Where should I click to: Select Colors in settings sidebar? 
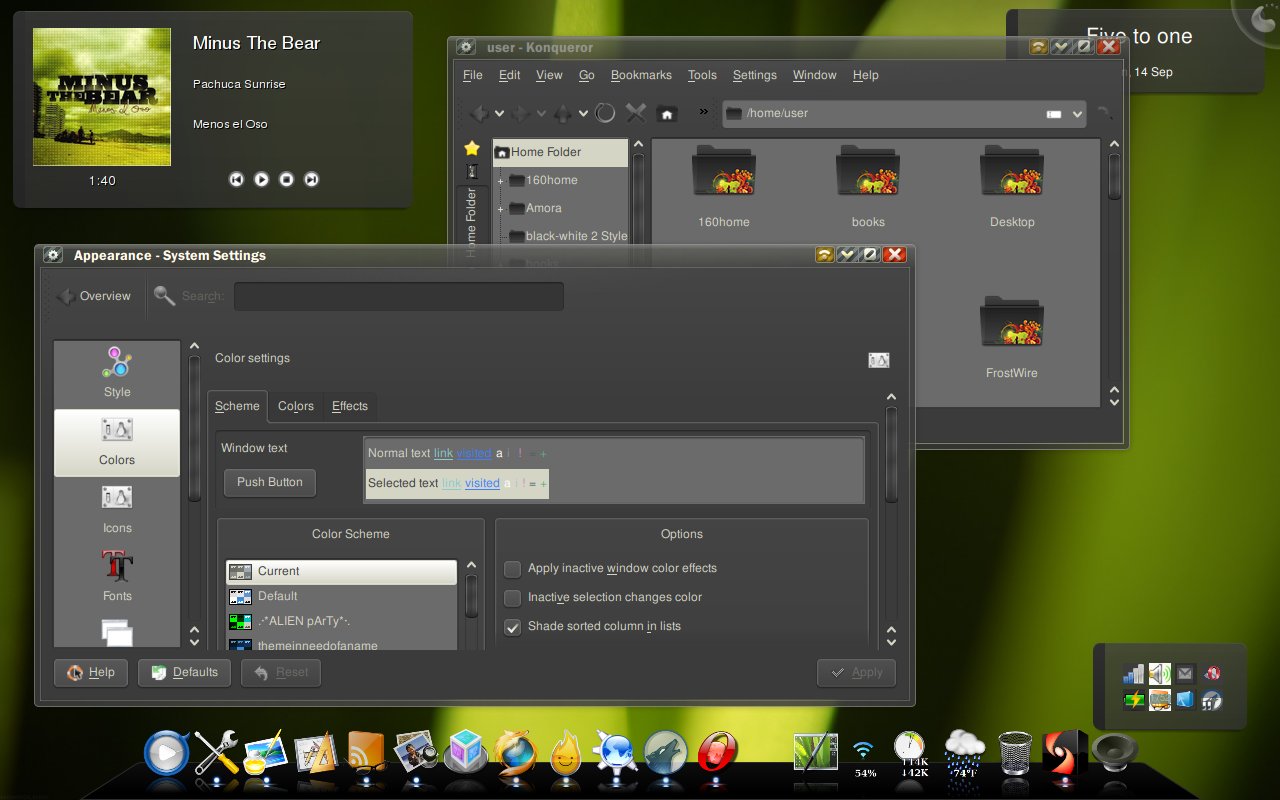point(117,442)
